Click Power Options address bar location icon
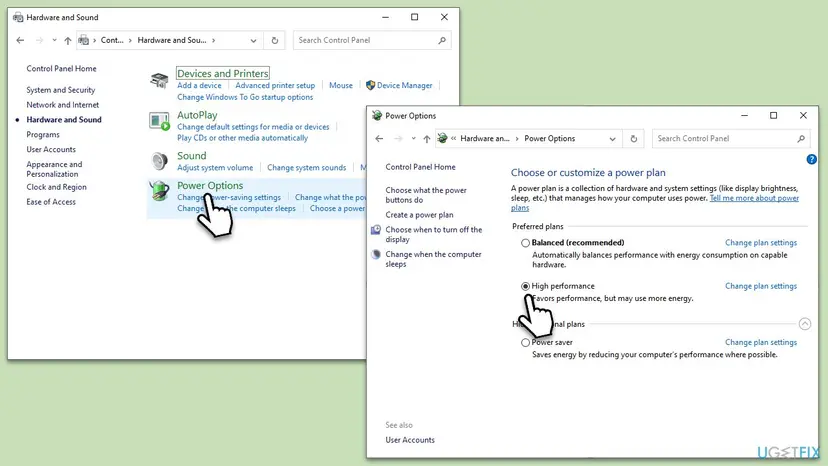This screenshot has width=828, height=466. (x=443, y=138)
